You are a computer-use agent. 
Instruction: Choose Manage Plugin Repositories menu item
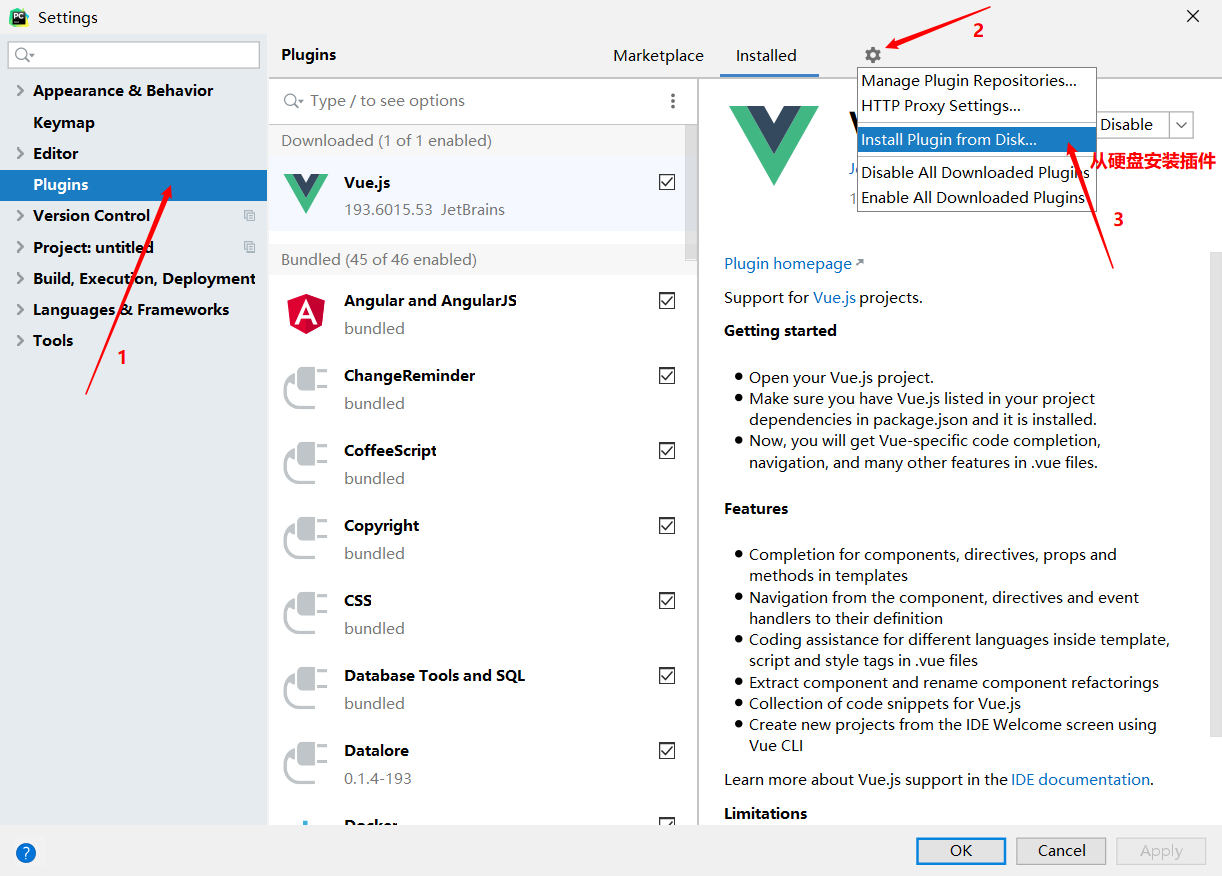tap(976, 81)
